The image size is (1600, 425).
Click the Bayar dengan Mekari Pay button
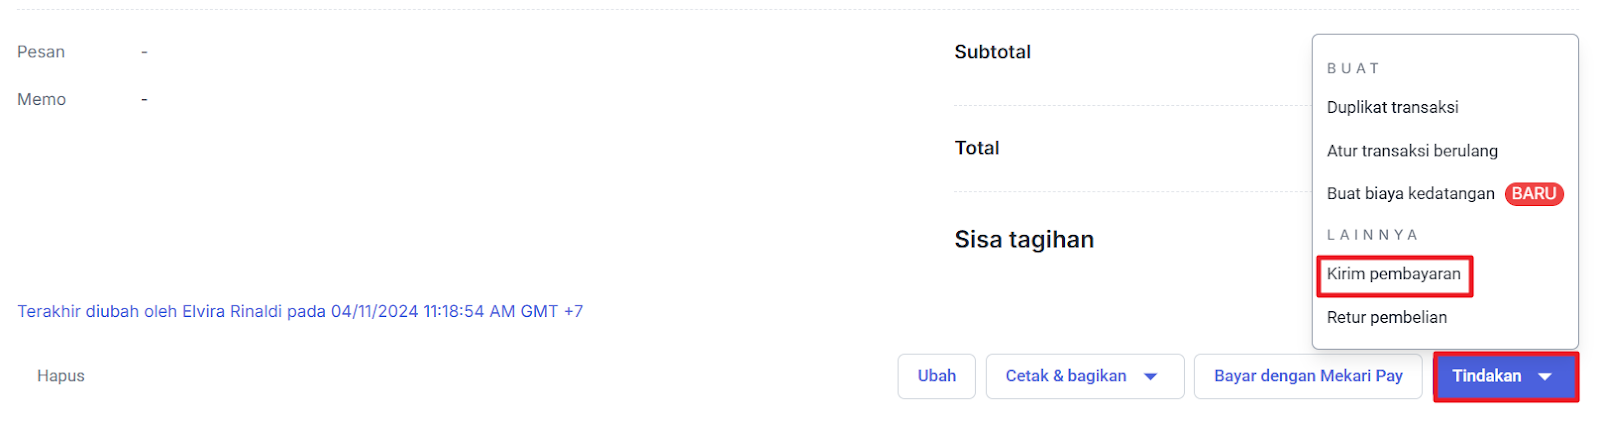[1308, 376]
